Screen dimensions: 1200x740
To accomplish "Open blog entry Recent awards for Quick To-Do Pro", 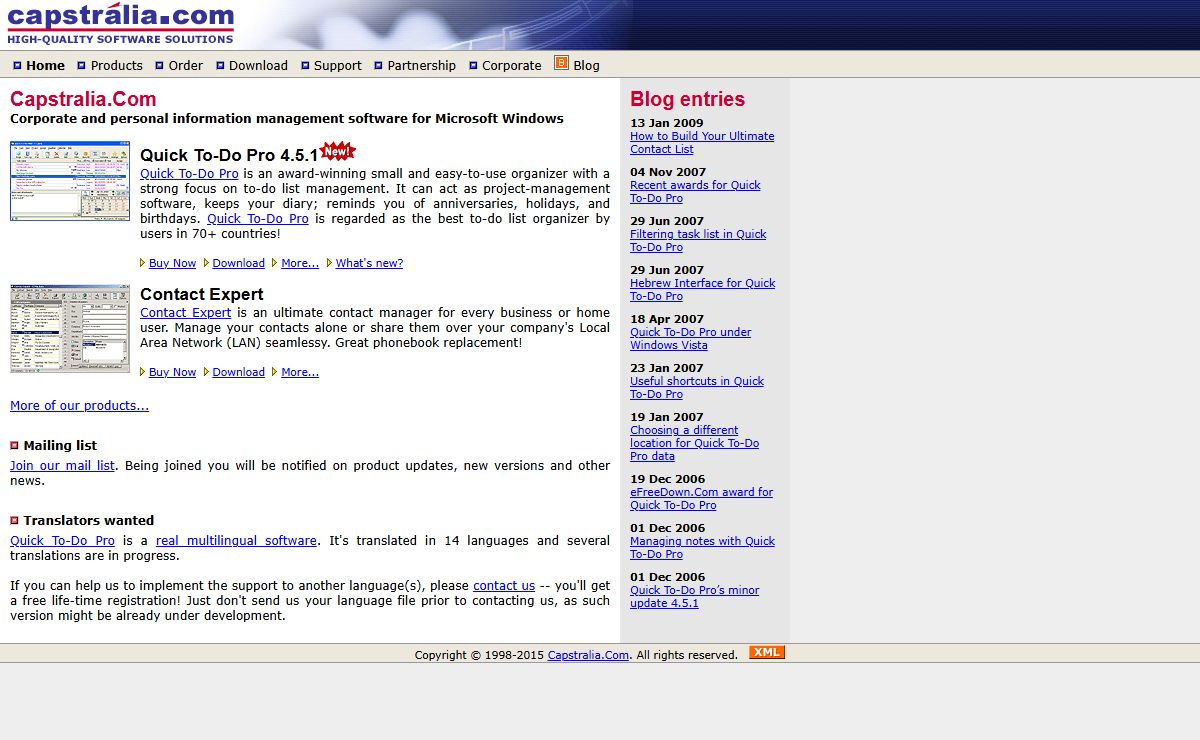I will pos(695,191).
